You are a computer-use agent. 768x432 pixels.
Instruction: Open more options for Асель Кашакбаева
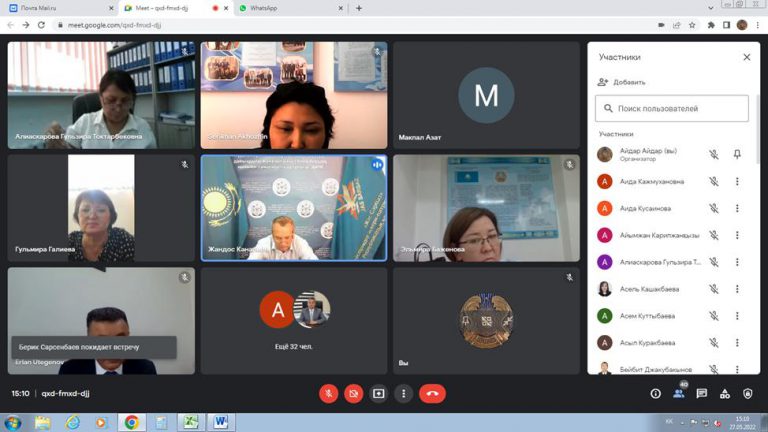[737, 289]
